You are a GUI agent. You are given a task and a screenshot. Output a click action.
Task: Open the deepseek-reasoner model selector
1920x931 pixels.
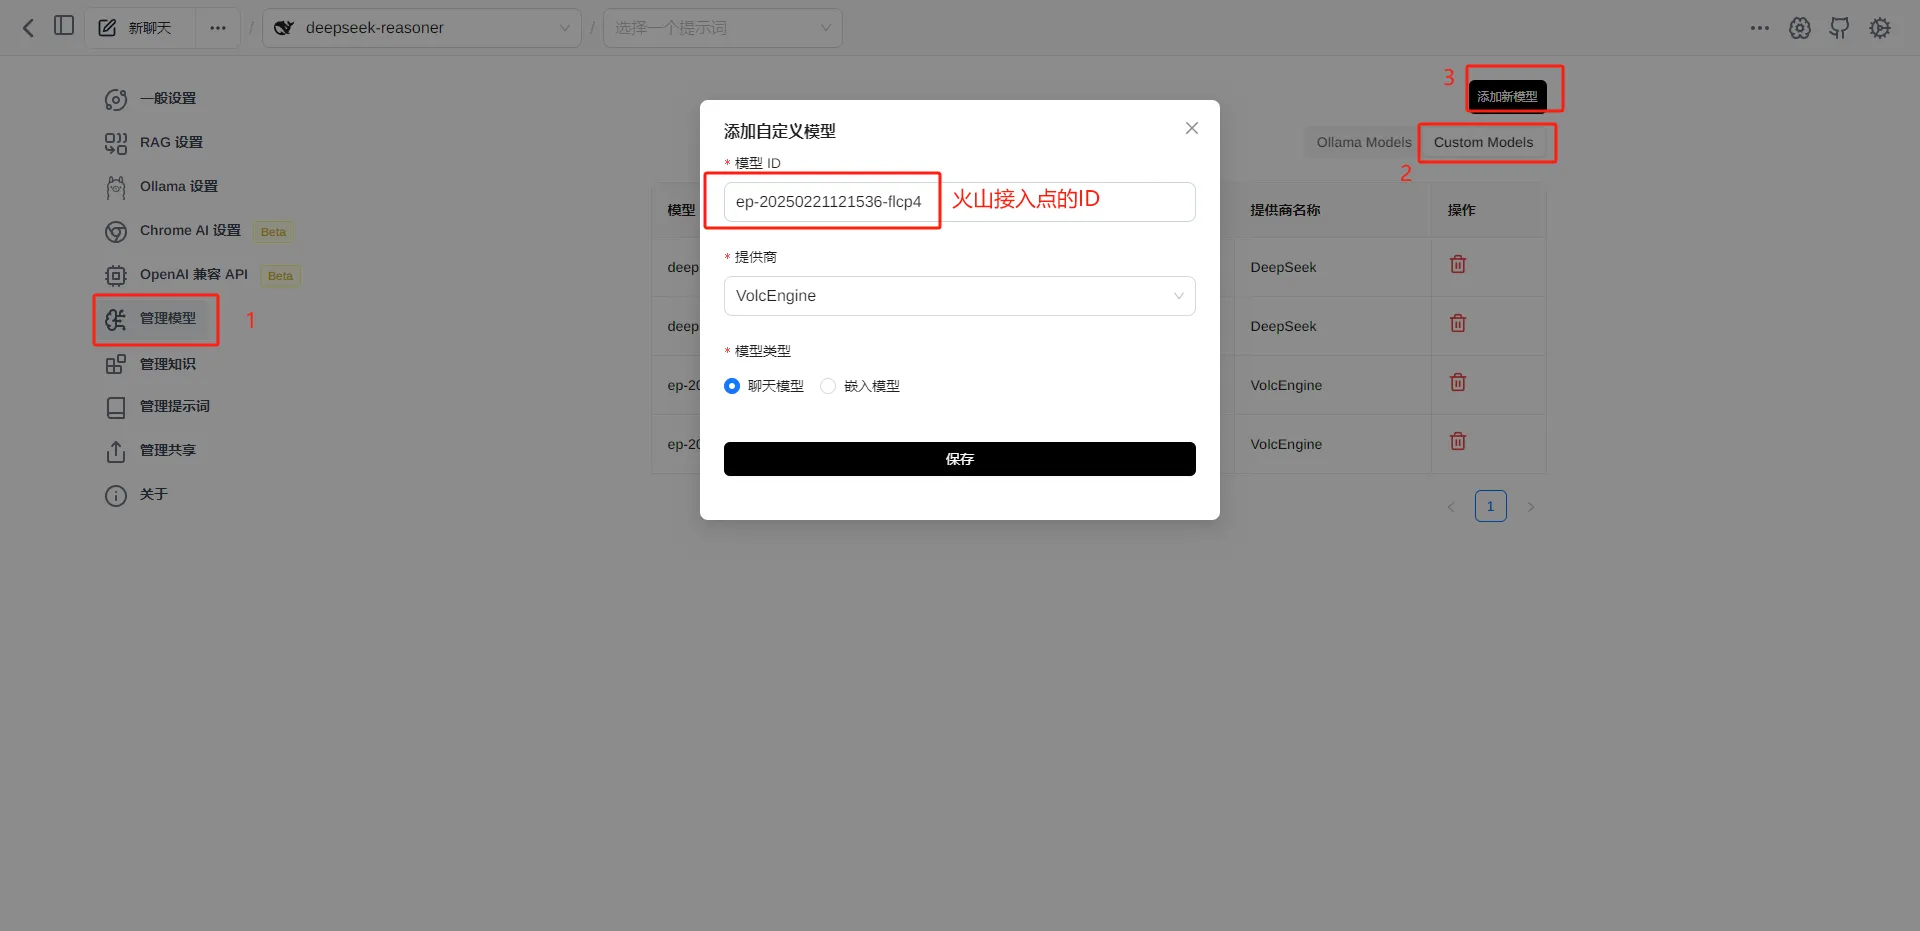tap(422, 28)
